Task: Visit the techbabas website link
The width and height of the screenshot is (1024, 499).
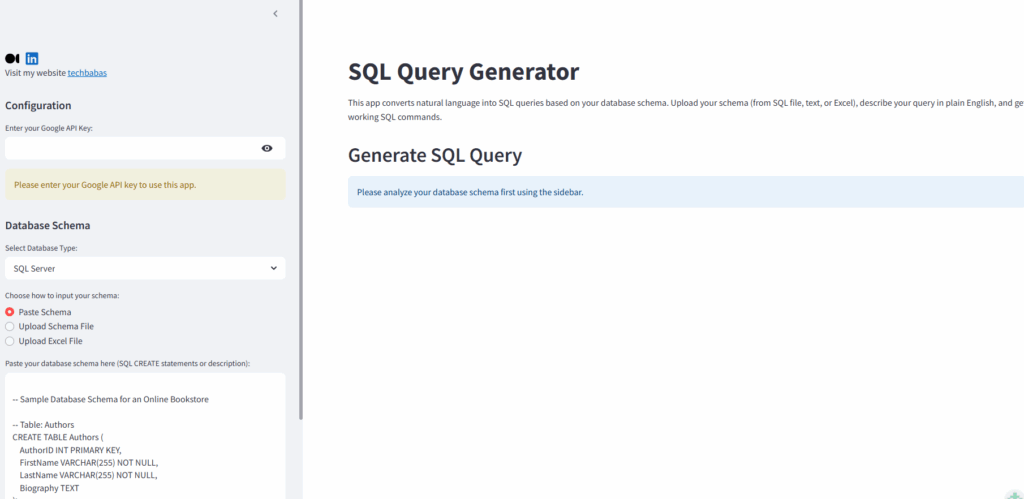Action: [x=87, y=73]
